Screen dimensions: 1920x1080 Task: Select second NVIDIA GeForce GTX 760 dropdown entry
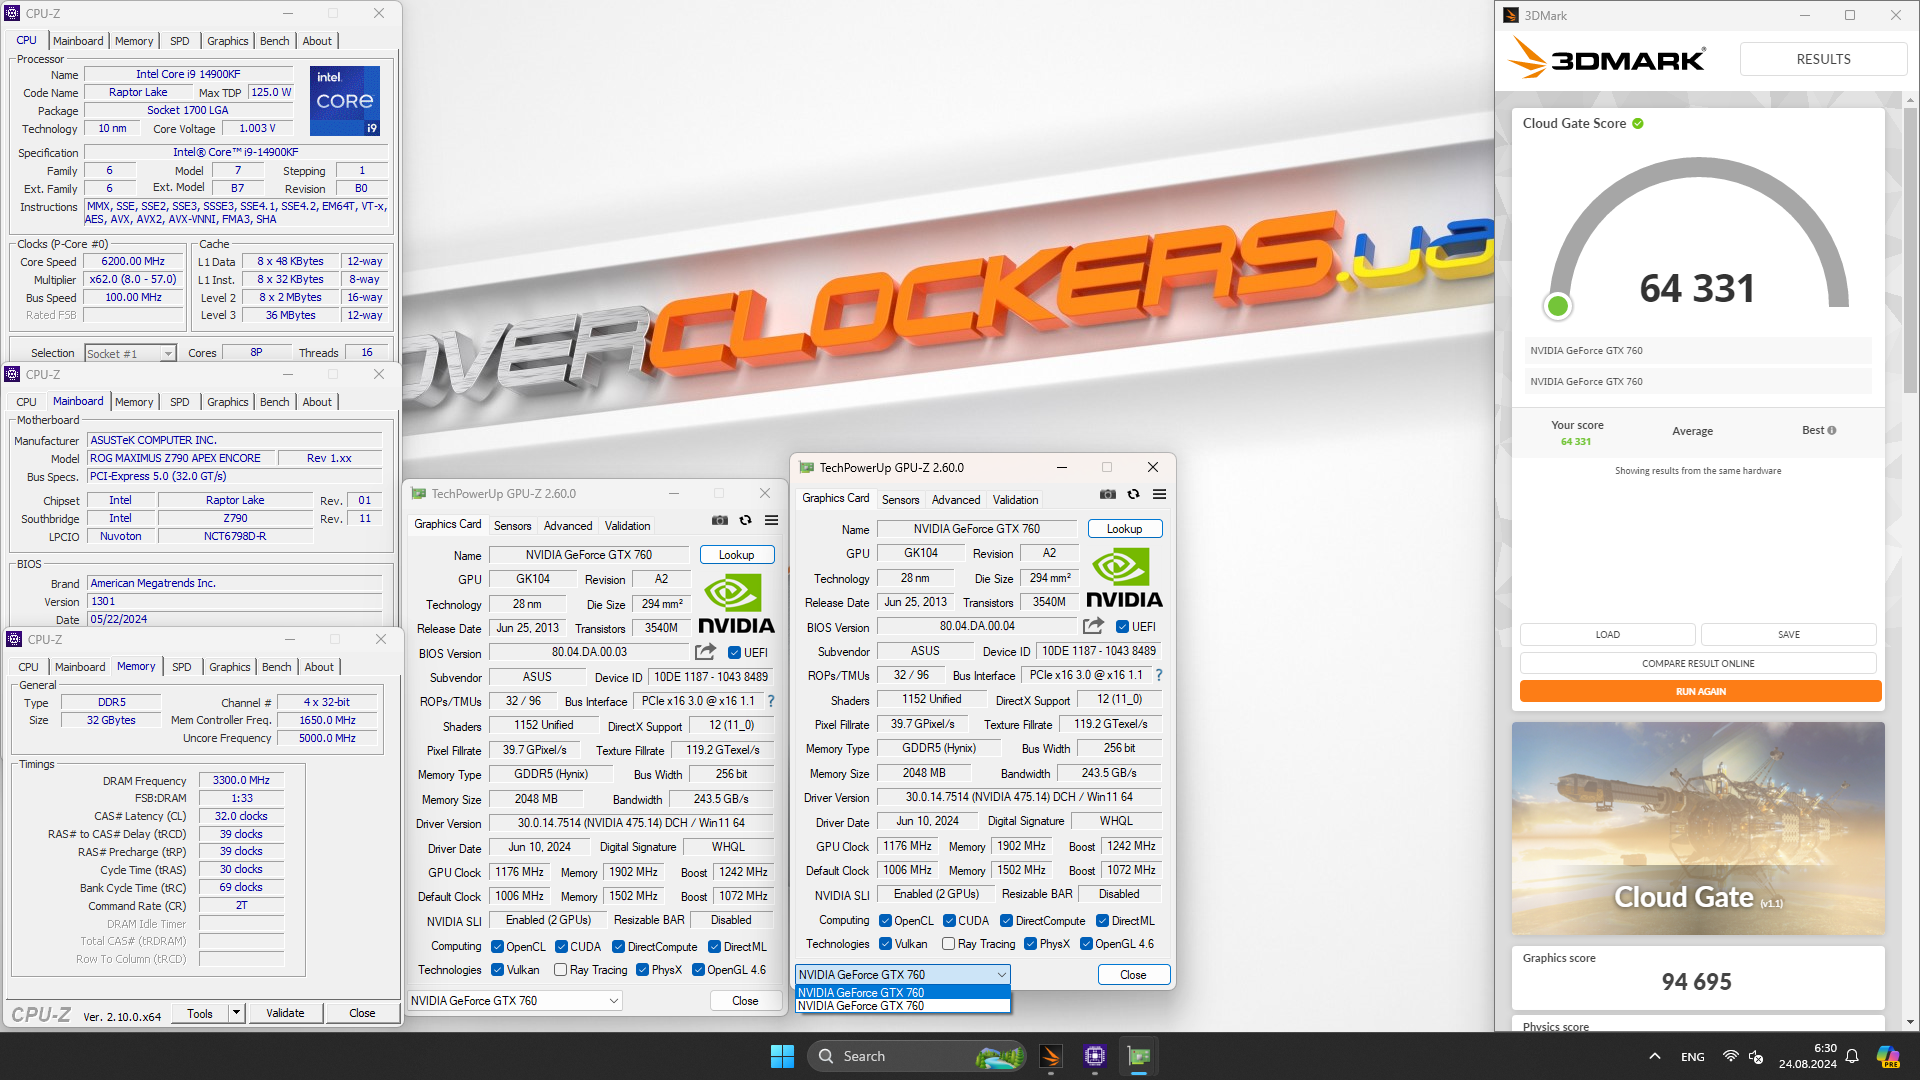902,1006
